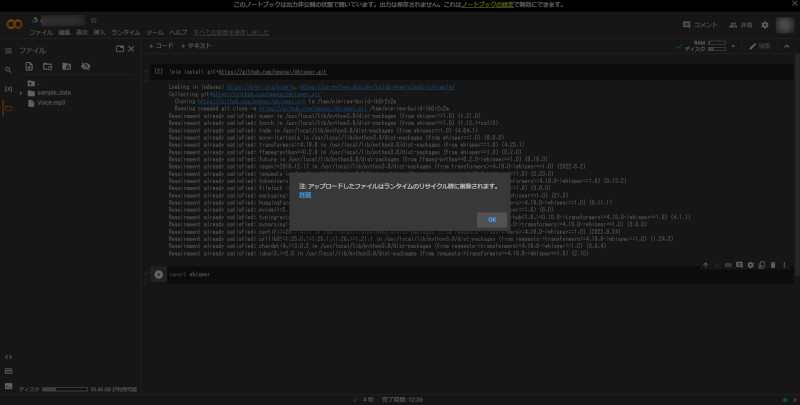Close the bottom status bar X
This screenshot has width=800, height=405.
coord(794,400)
